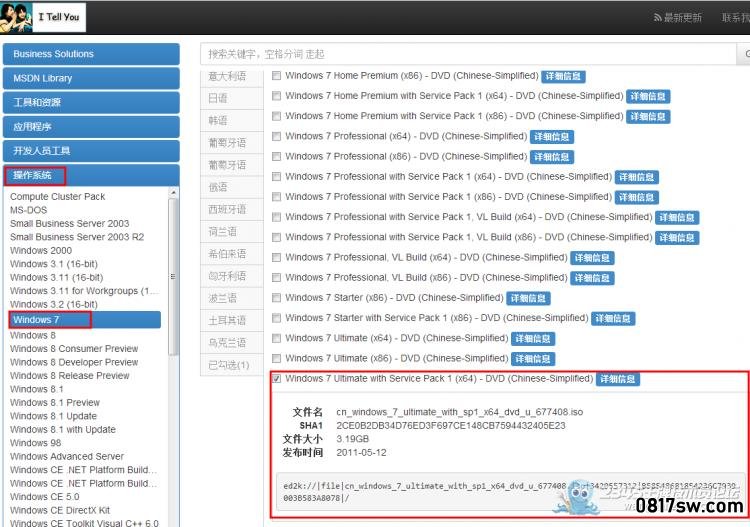Click the OS list scrollbar up arrow
The height and width of the screenshot is (527, 750).
tap(173, 193)
